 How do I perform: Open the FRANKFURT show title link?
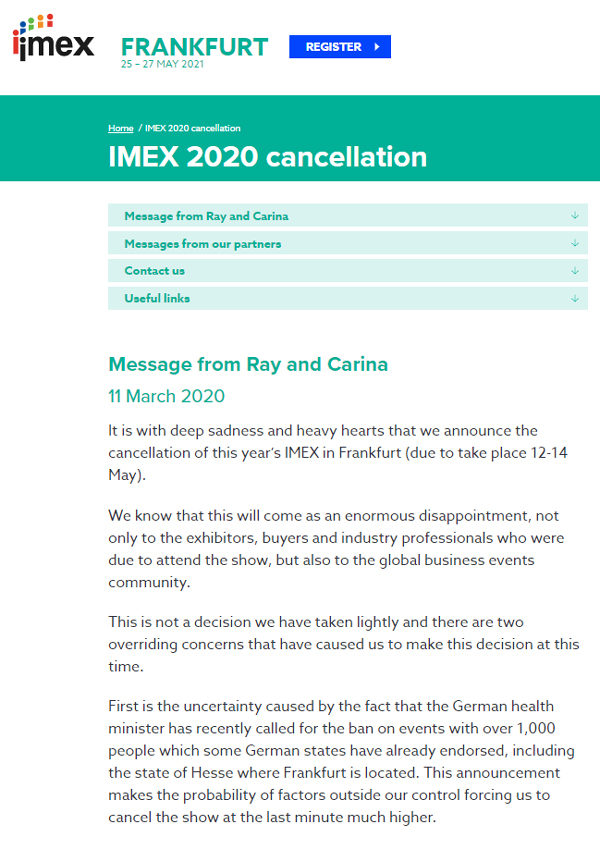pos(194,46)
